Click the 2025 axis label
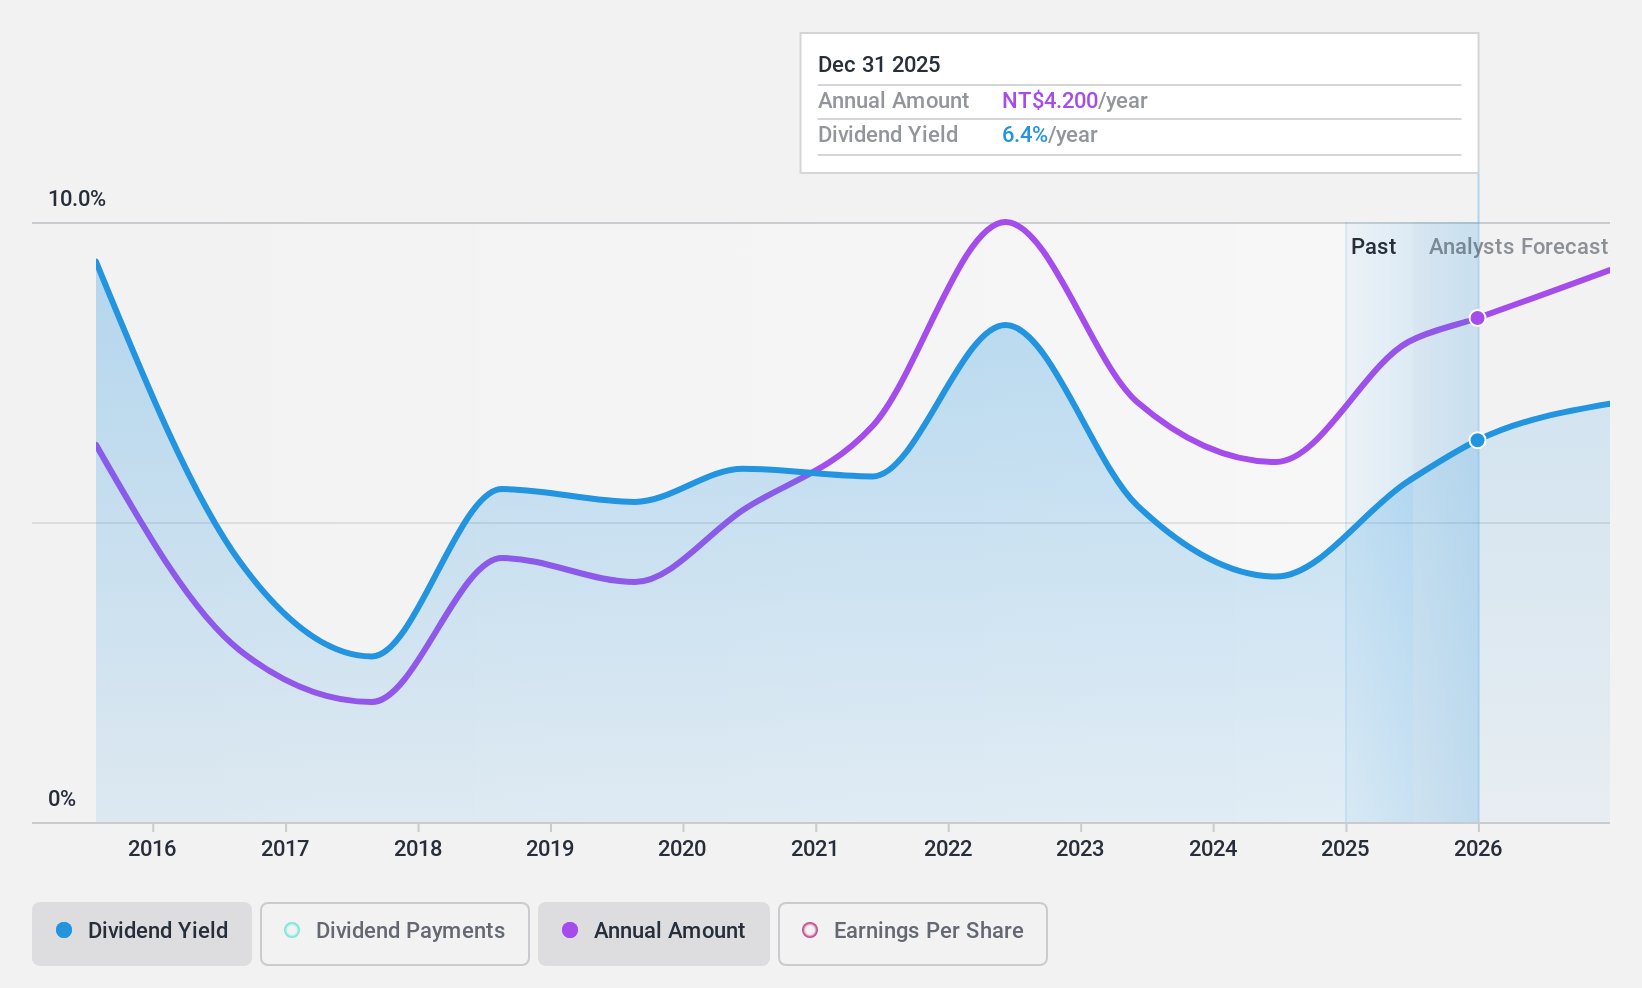The height and width of the screenshot is (988, 1642). point(1345,848)
